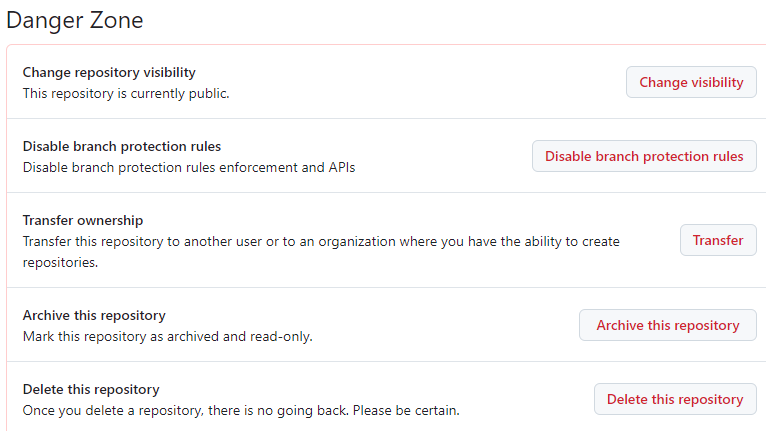Click the 'Please be certain.' sentence
The image size is (766, 431).
(x=406, y=410)
